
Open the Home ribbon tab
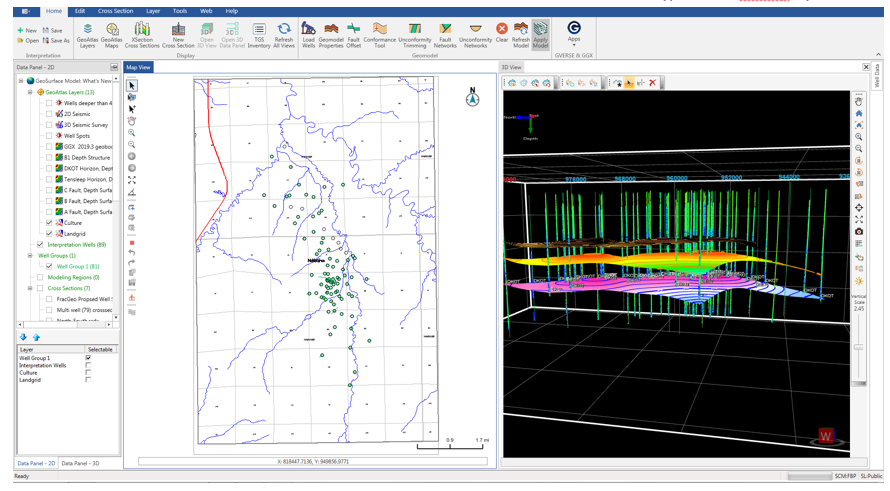point(54,11)
